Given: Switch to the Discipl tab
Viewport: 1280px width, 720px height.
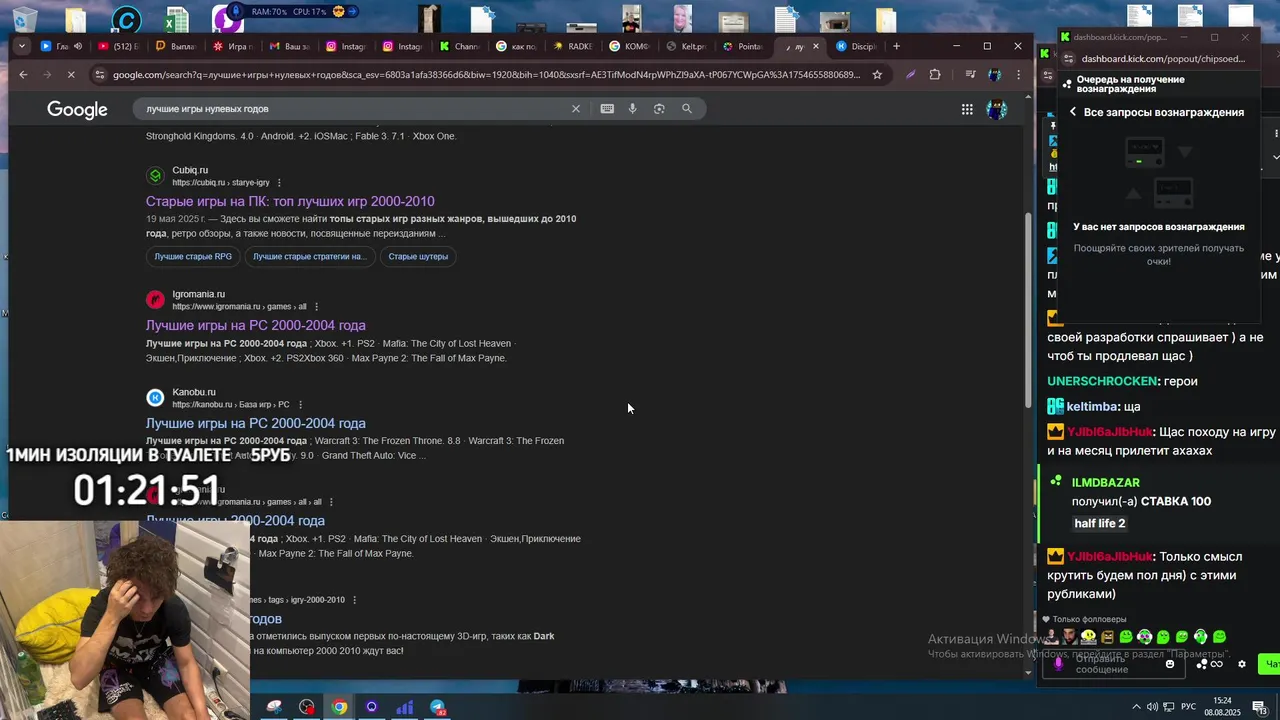Looking at the screenshot, I should click(857, 46).
